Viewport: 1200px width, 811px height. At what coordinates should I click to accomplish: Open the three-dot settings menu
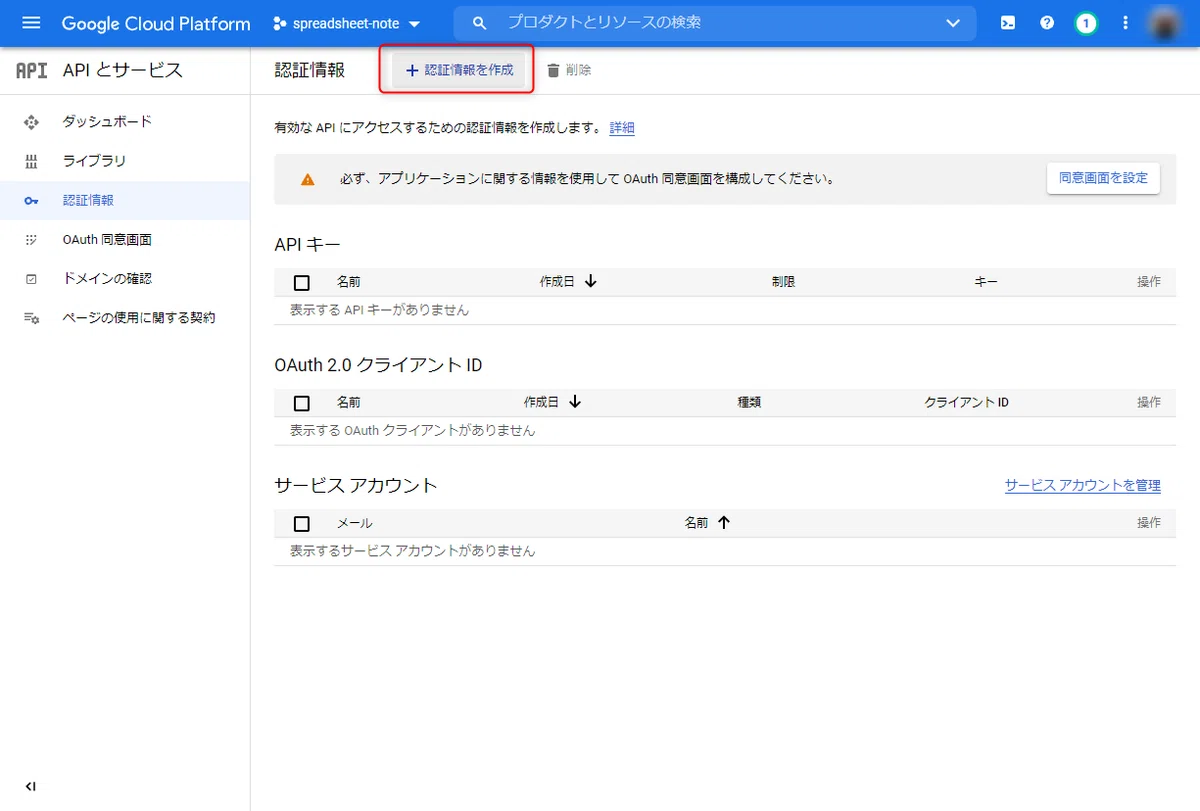pyautogui.click(x=1125, y=23)
